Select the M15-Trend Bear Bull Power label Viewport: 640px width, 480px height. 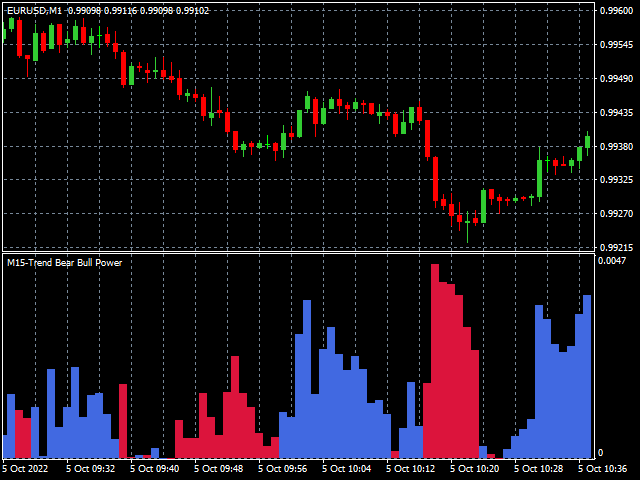(x=64, y=263)
